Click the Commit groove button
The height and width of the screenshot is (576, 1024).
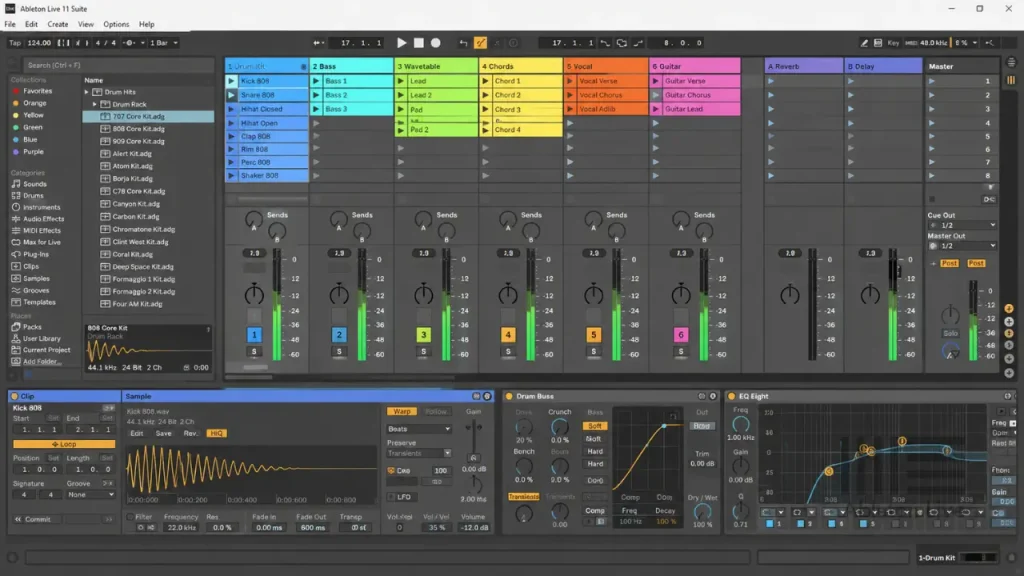[37, 519]
